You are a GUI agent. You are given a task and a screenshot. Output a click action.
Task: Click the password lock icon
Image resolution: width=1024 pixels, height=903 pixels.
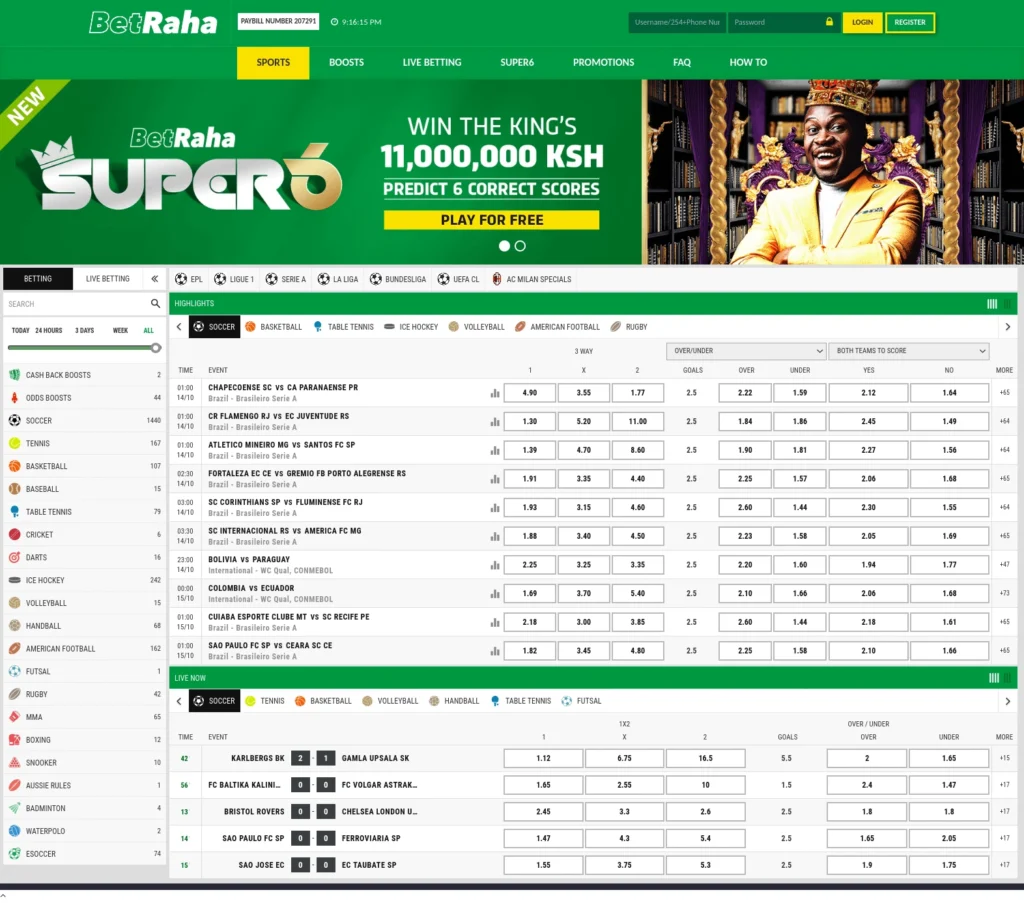(x=829, y=22)
